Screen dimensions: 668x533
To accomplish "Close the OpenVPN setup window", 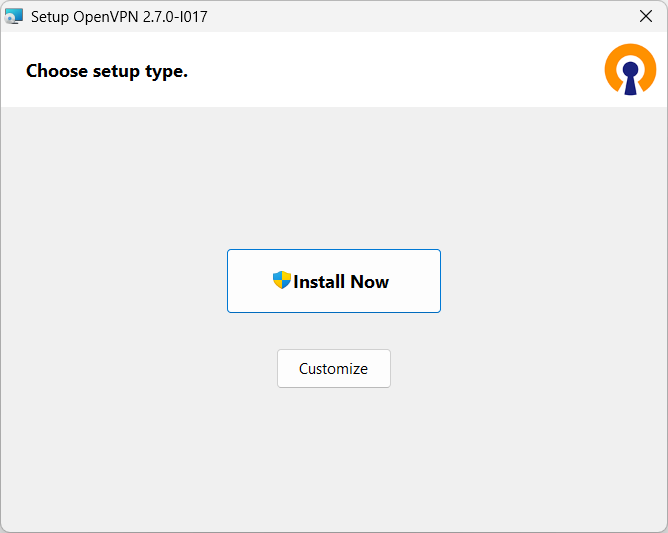I will [645, 17].
